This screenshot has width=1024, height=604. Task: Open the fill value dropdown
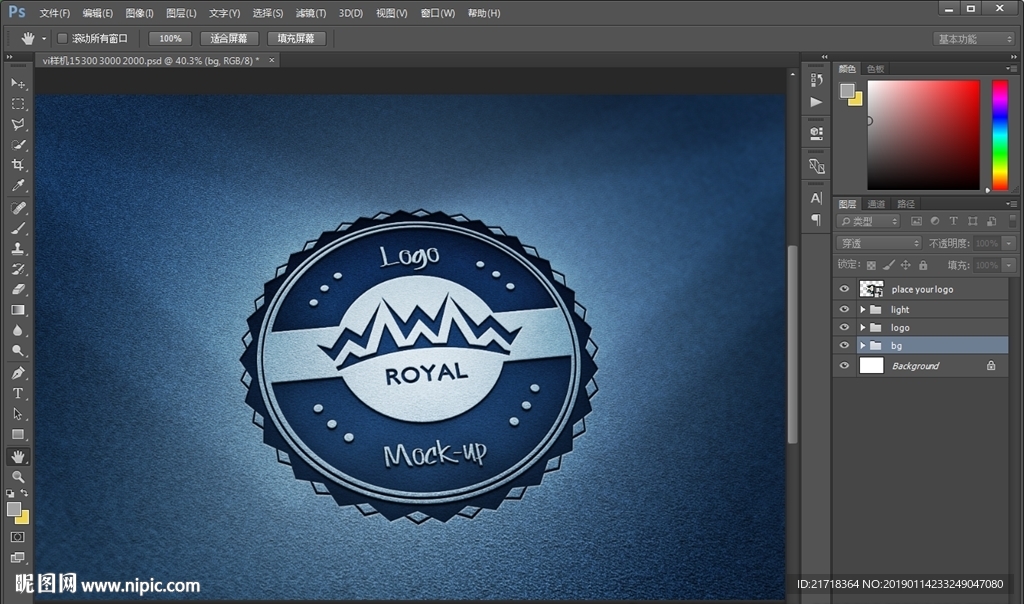coord(1009,265)
